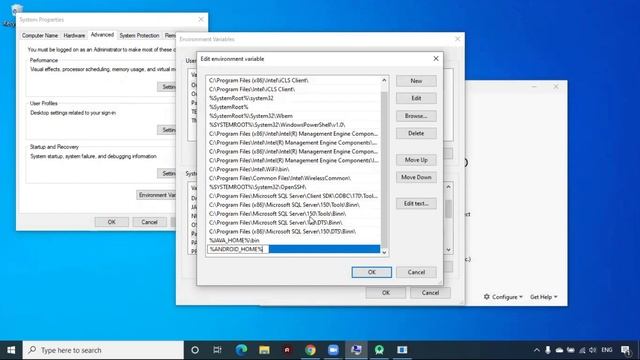Click the microphone icon in system tray
The height and width of the screenshot is (360, 640).
548,350
